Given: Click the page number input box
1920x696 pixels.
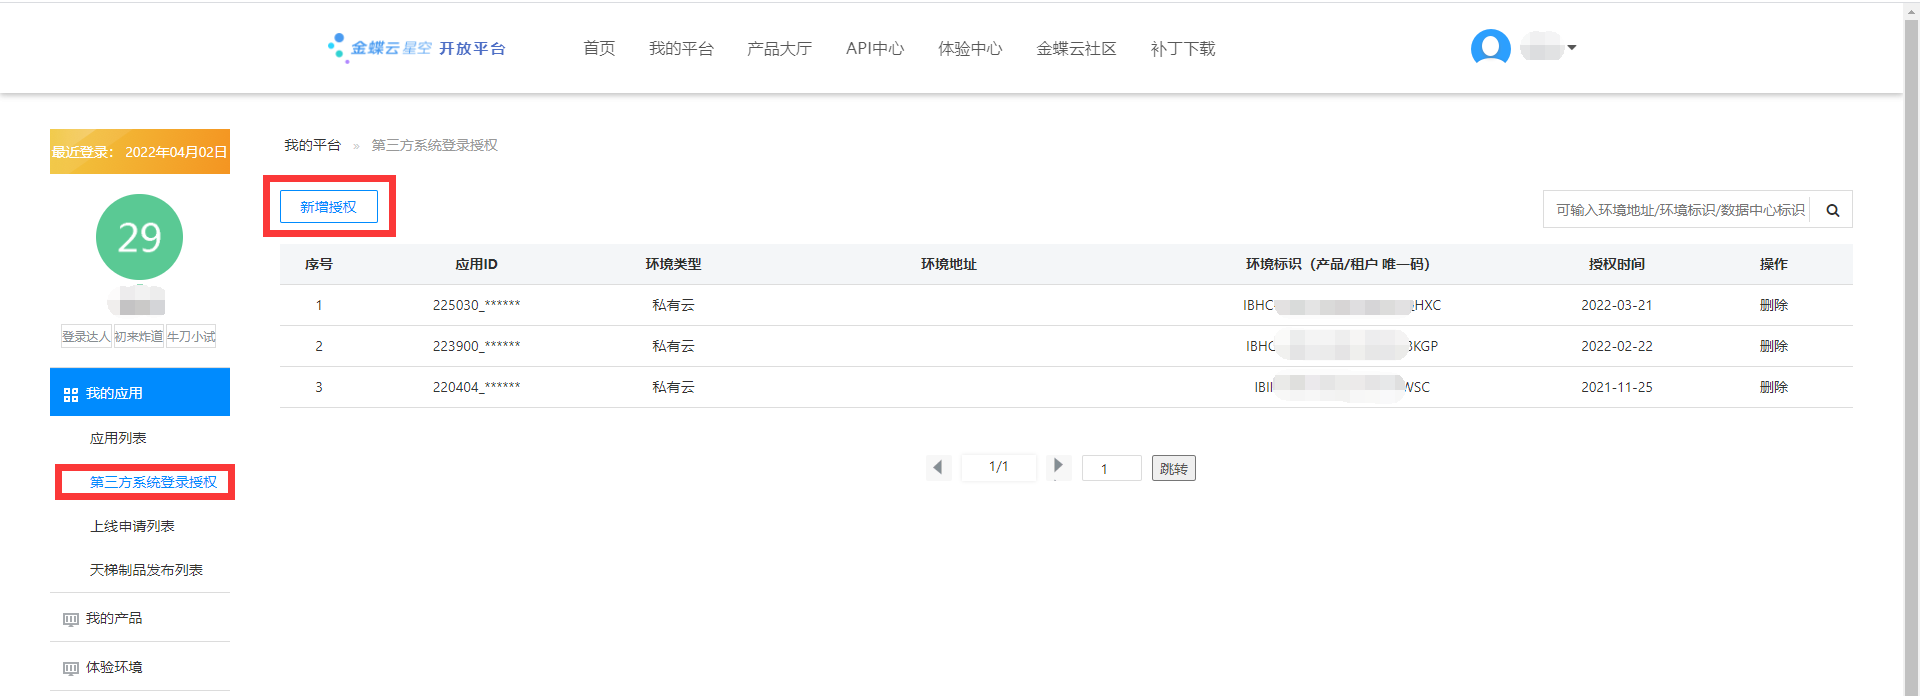Looking at the screenshot, I should point(1111,468).
